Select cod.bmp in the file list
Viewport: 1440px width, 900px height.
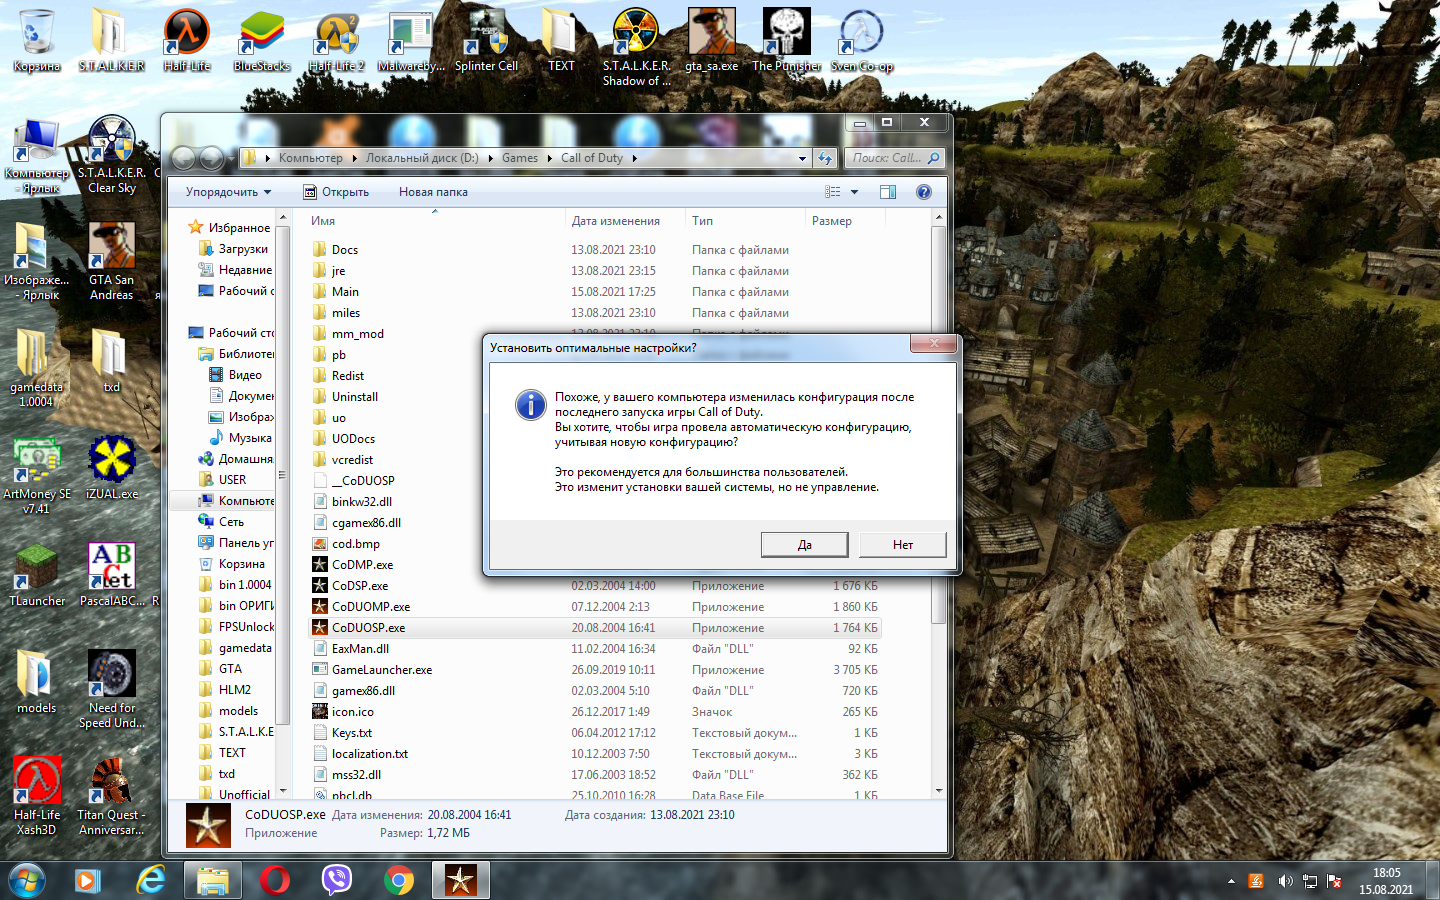(355, 544)
